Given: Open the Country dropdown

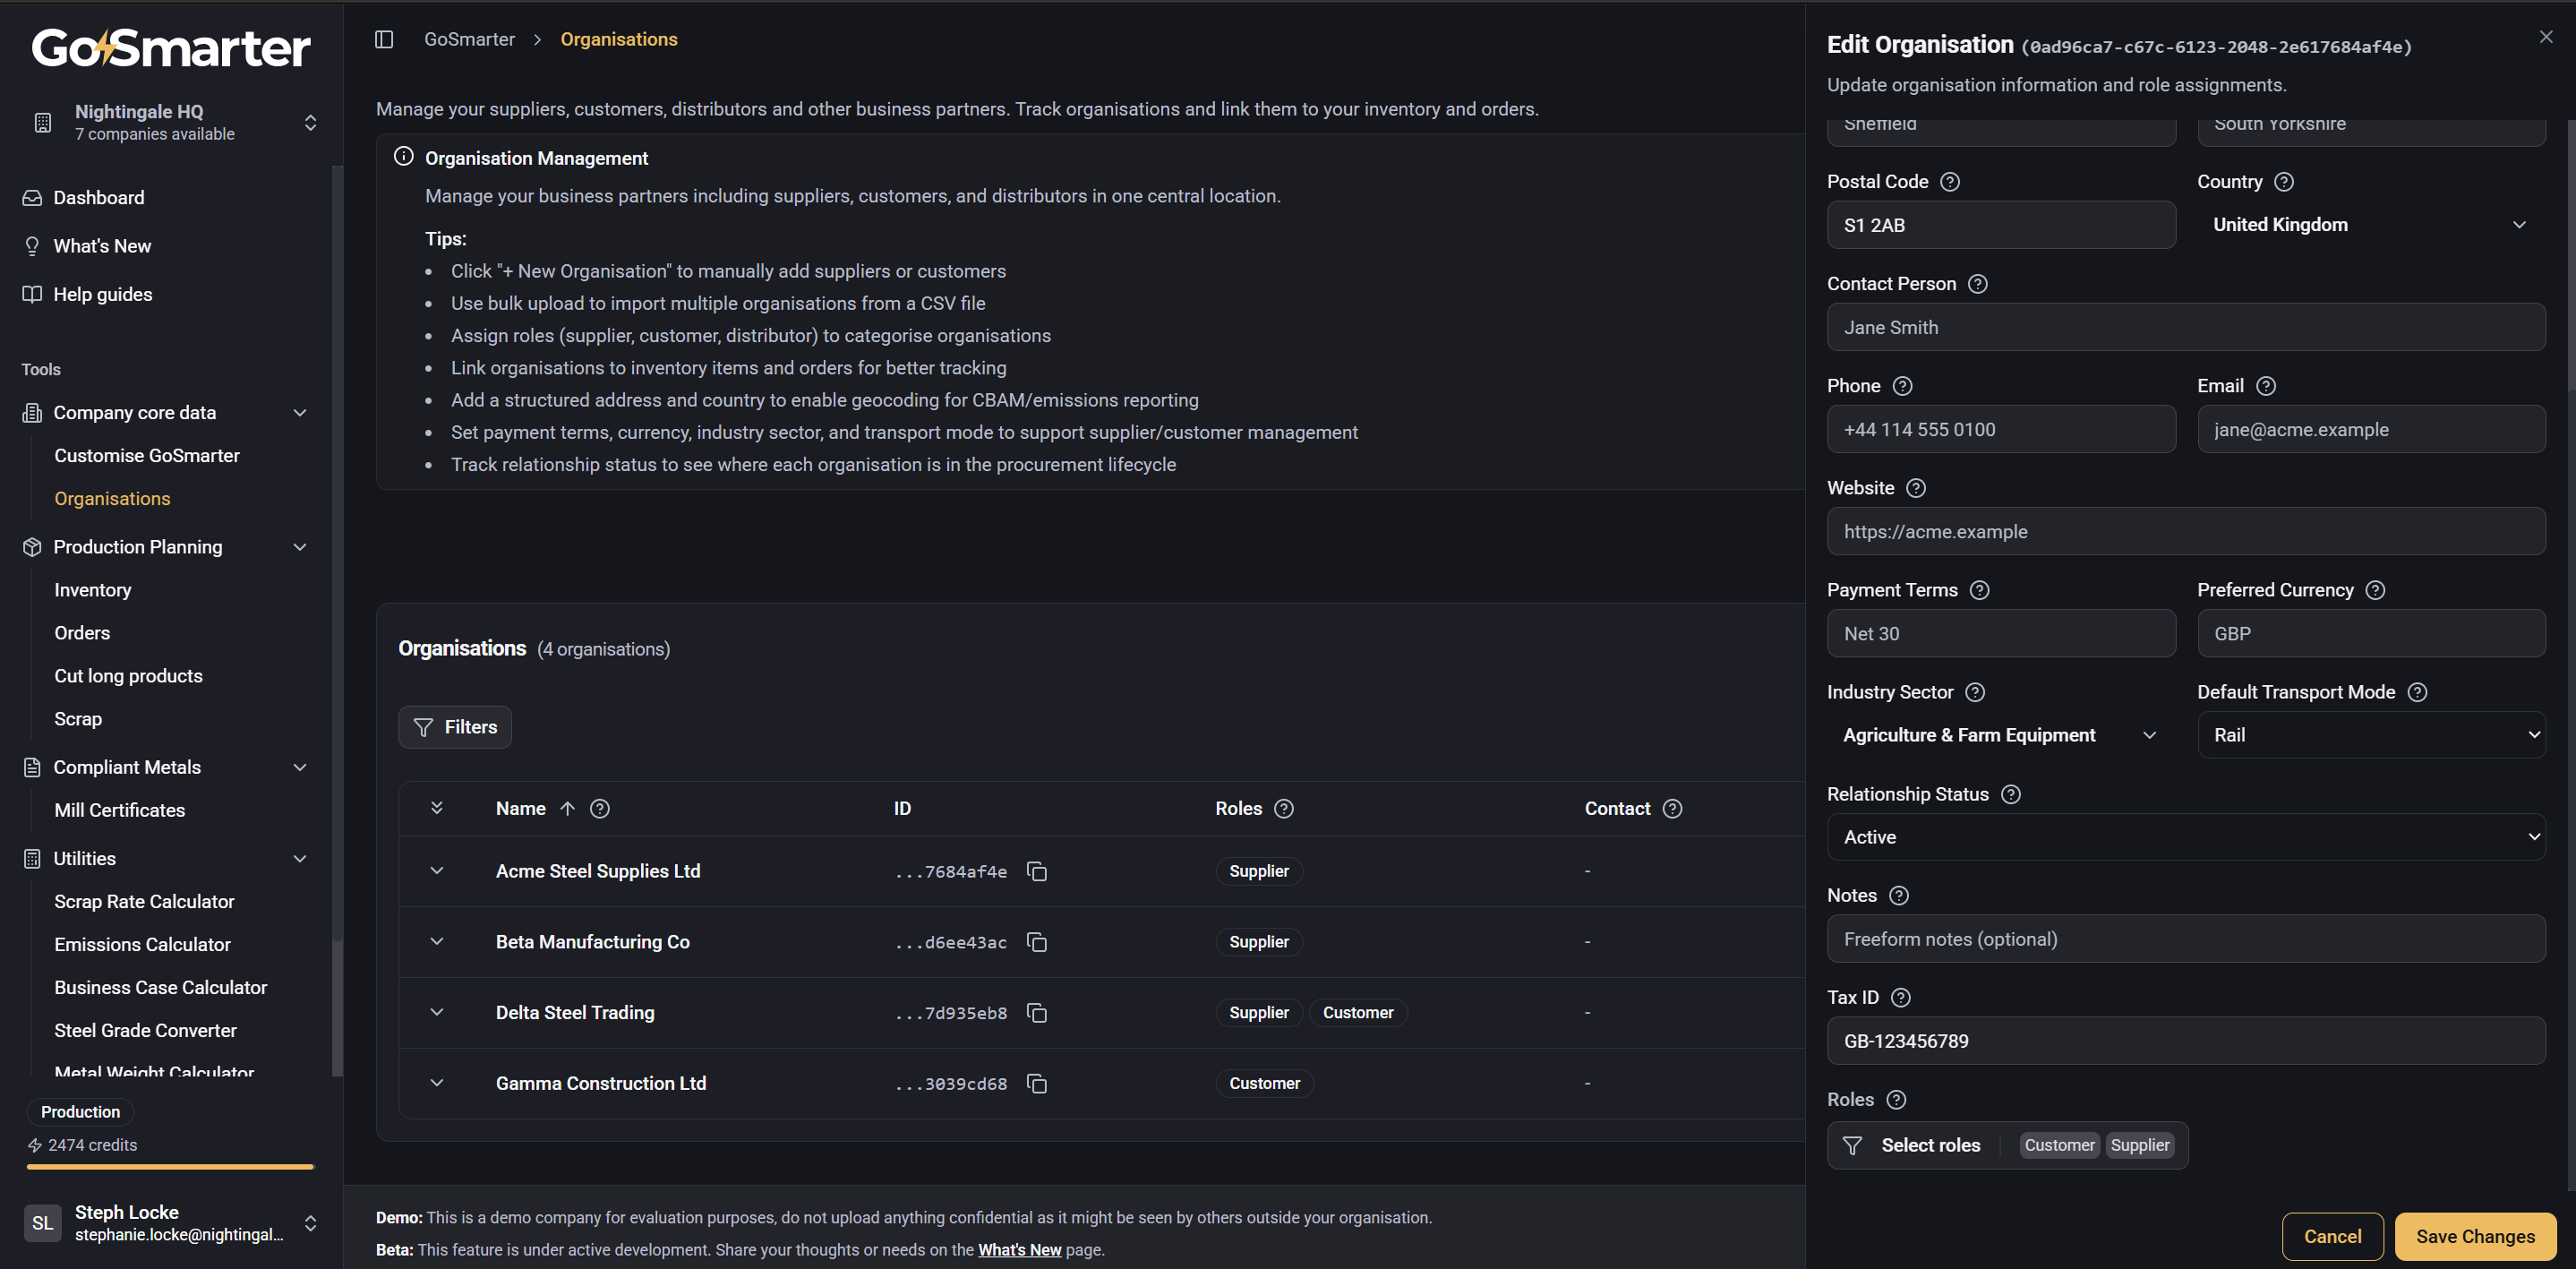Looking at the screenshot, I should (2371, 225).
